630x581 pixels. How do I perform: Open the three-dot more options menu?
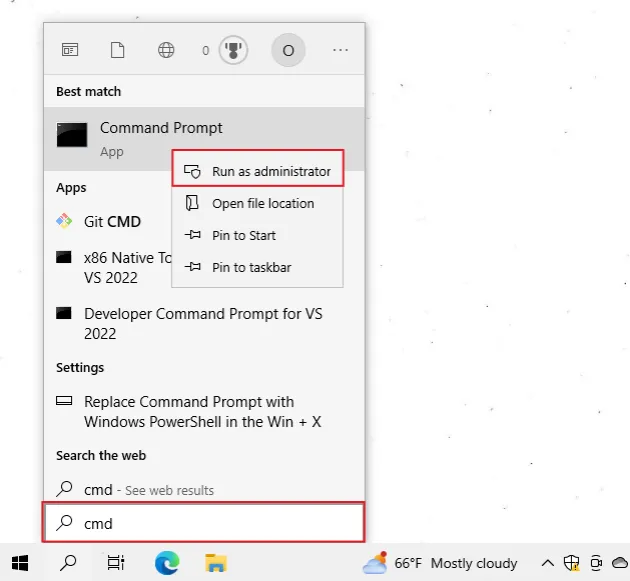[x=340, y=50]
